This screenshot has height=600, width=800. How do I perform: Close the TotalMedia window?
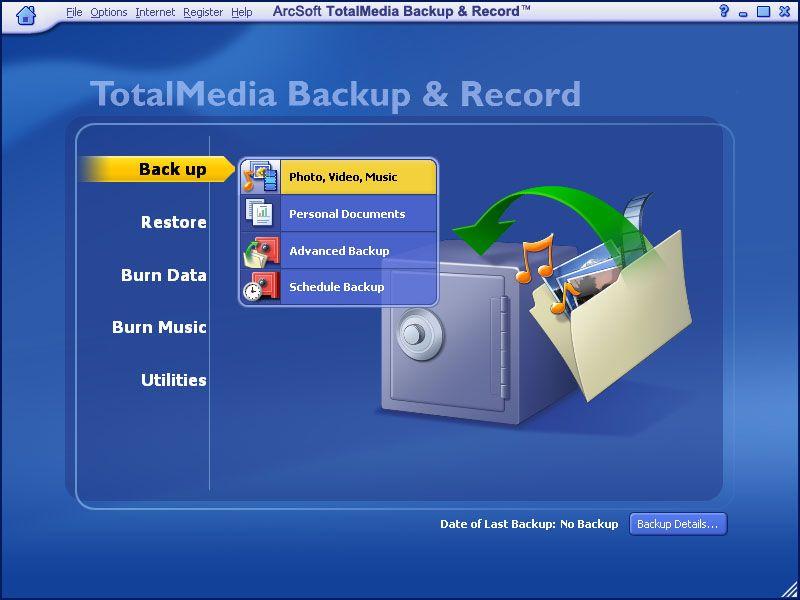click(x=785, y=11)
